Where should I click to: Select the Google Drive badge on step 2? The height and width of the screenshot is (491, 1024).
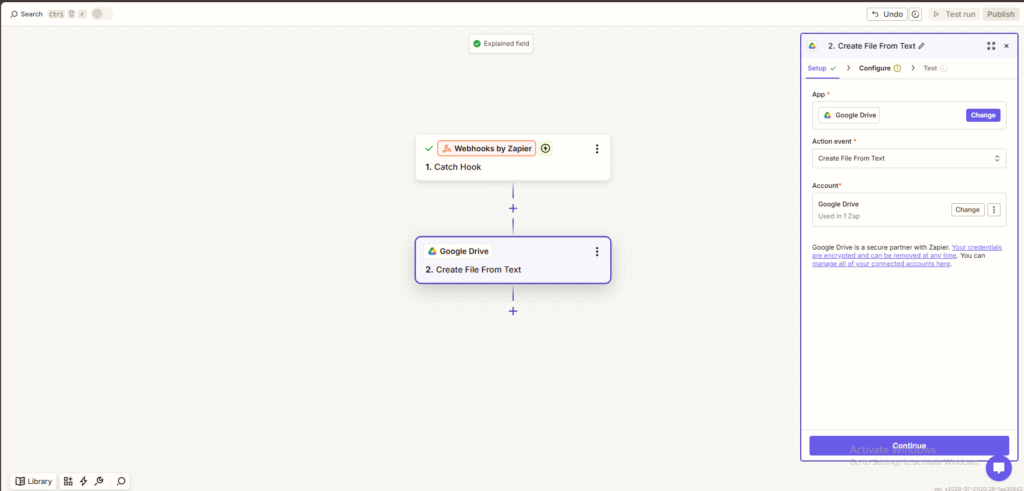pyautogui.click(x=458, y=251)
